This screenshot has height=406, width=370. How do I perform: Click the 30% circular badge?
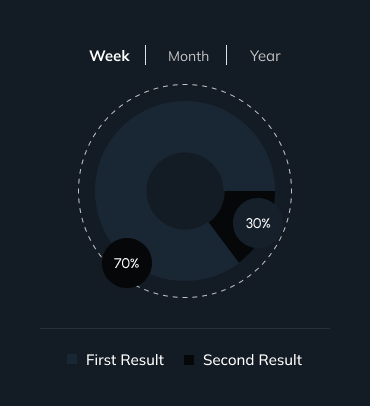(x=258, y=223)
